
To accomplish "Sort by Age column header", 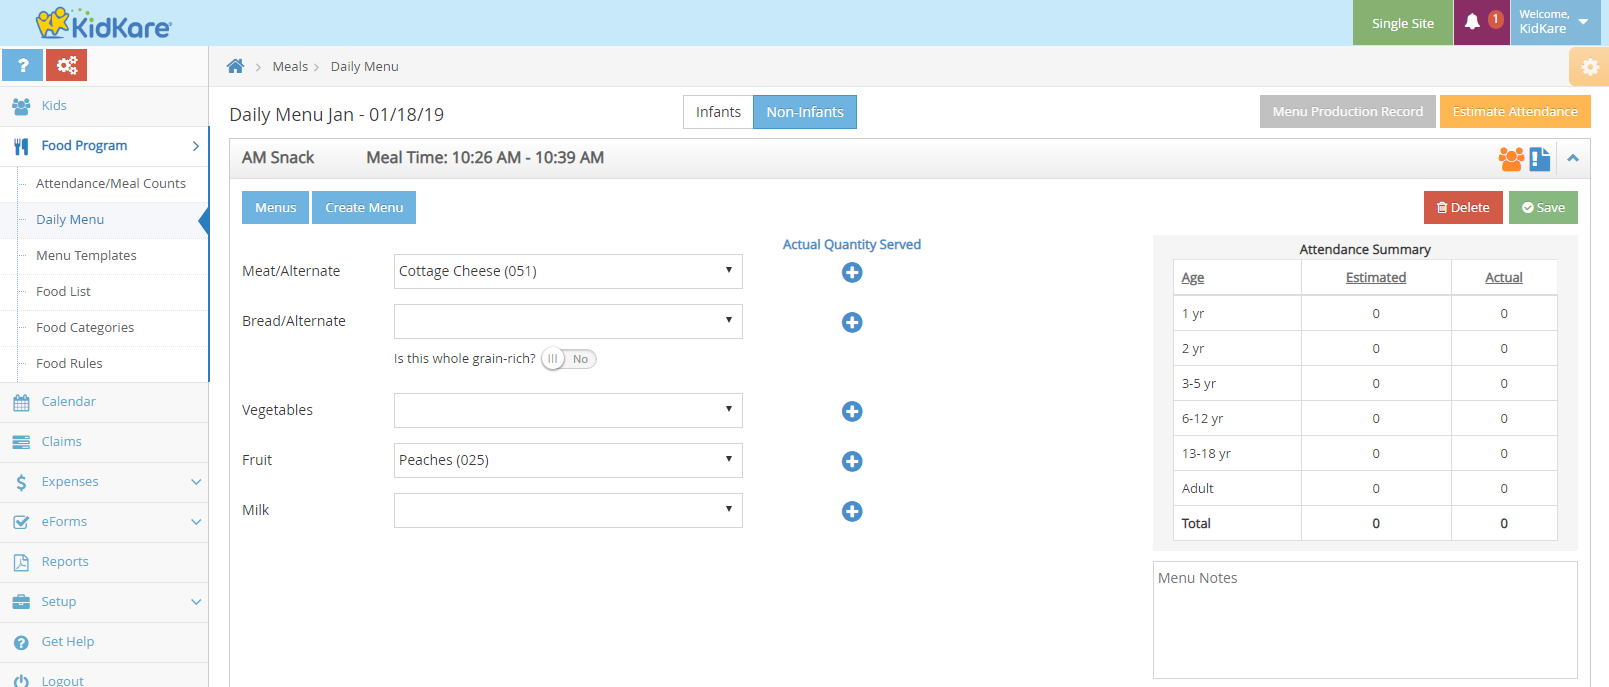I will click(1192, 278).
